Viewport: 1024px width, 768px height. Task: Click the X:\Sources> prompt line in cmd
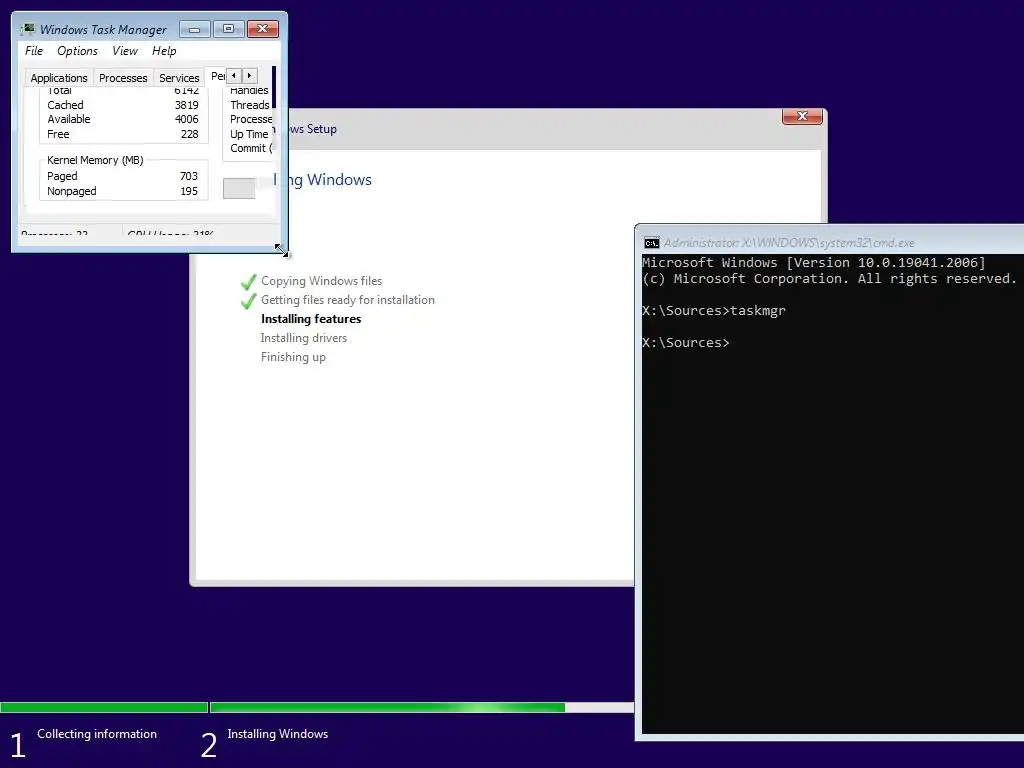(x=686, y=343)
